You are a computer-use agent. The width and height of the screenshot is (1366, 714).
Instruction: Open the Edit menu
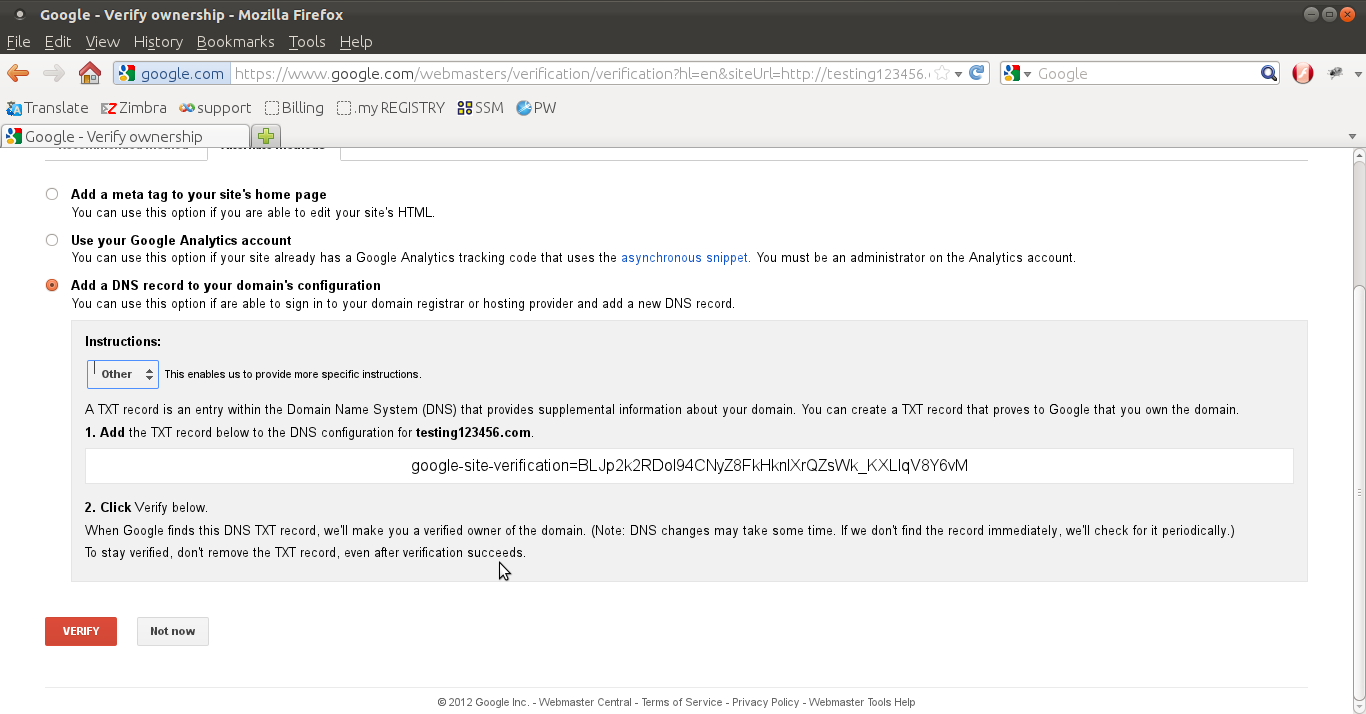tap(58, 42)
